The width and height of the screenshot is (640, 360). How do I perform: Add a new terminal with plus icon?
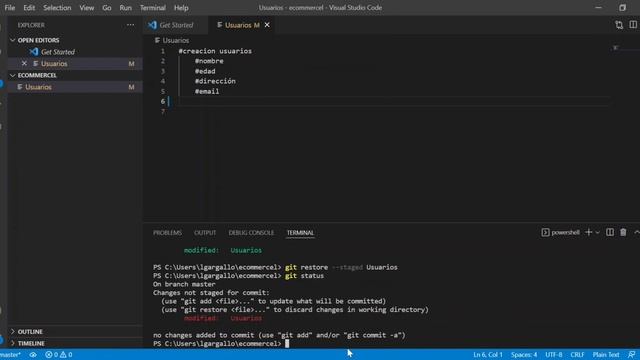pos(589,232)
